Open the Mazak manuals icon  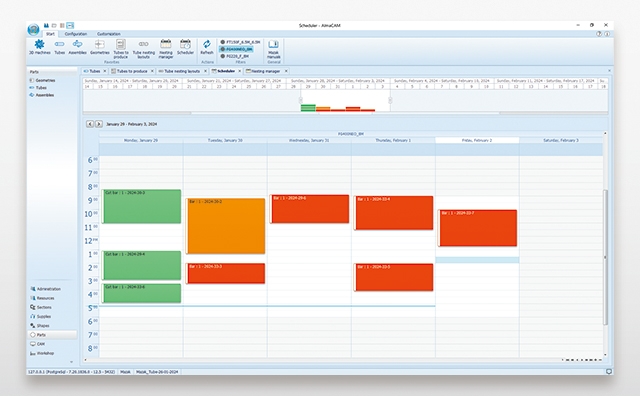(273, 49)
